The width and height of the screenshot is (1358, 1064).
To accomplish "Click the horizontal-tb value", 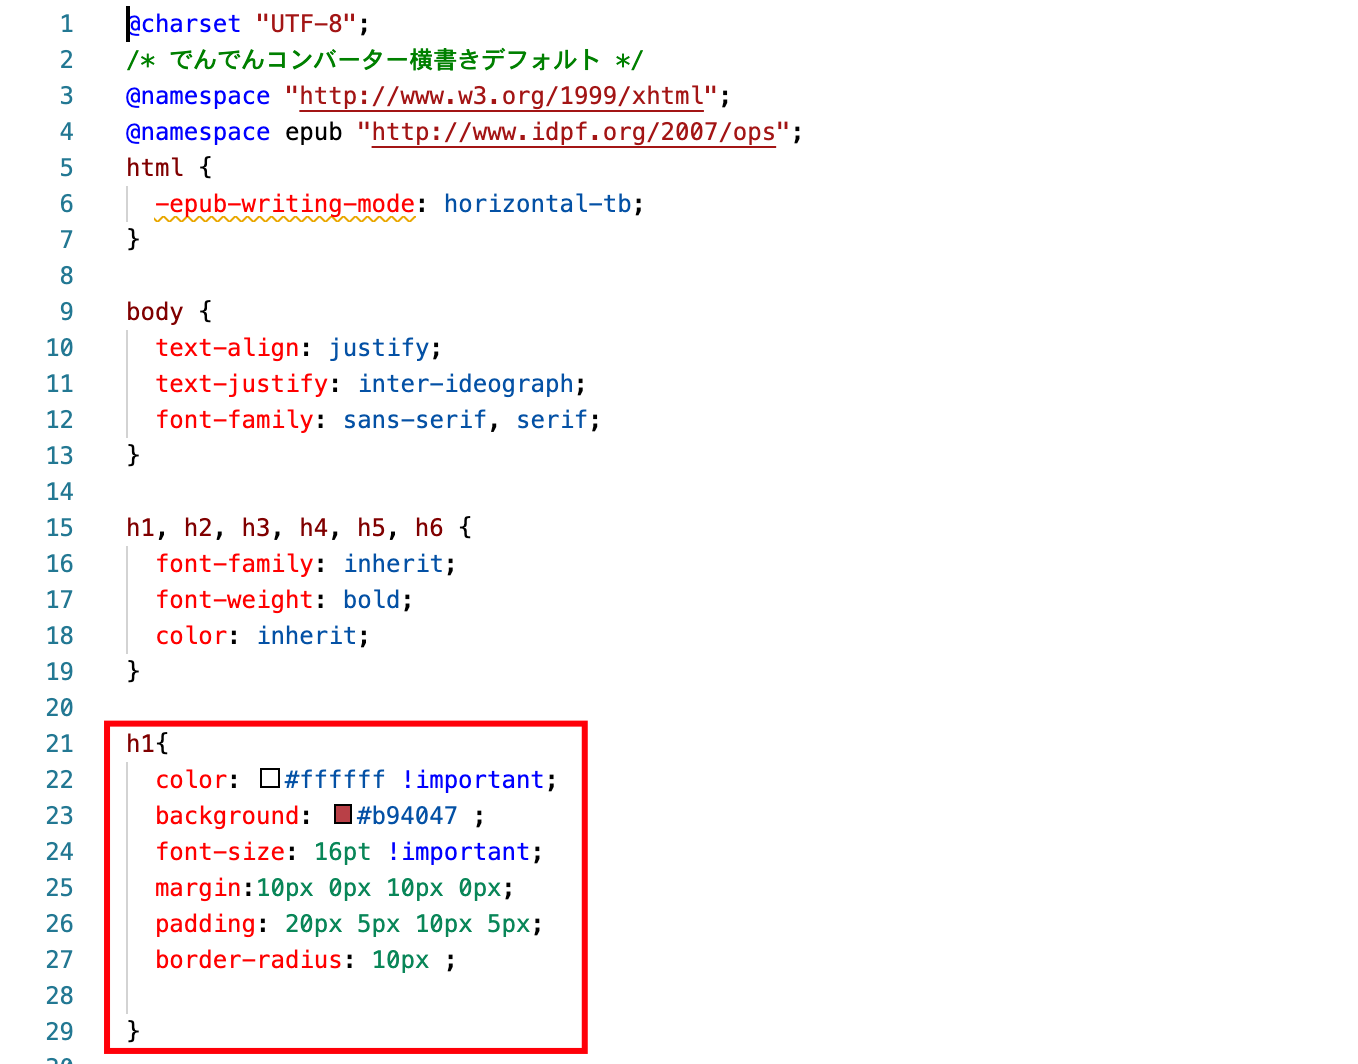I will click(x=537, y=204).
